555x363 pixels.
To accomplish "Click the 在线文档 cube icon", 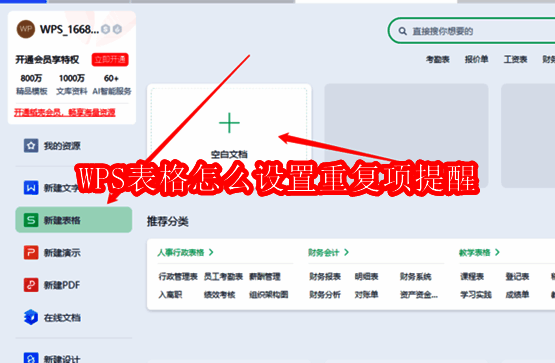I will click(31, 317).
